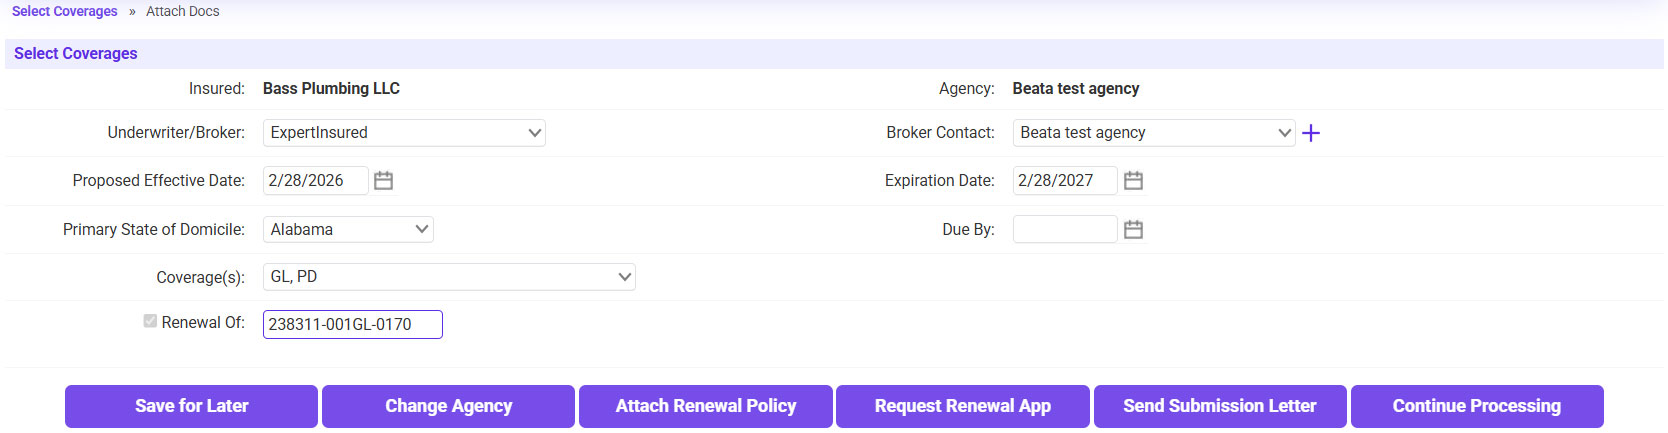Continue Processing the submission
The width and height of the screenshot is (1668, 433).
point(1476,406)
